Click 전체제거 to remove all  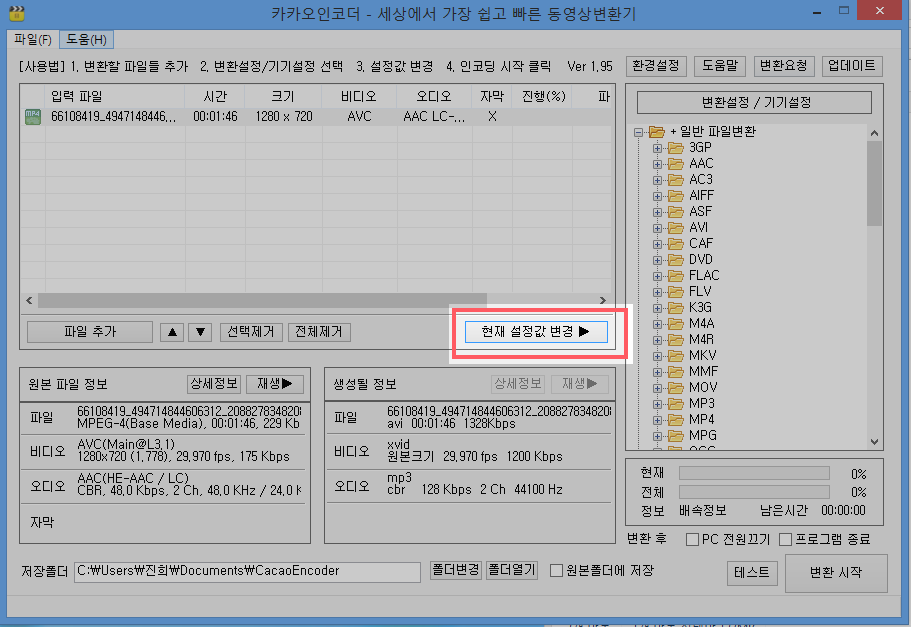pyautogui.click(x=319, y=332)
